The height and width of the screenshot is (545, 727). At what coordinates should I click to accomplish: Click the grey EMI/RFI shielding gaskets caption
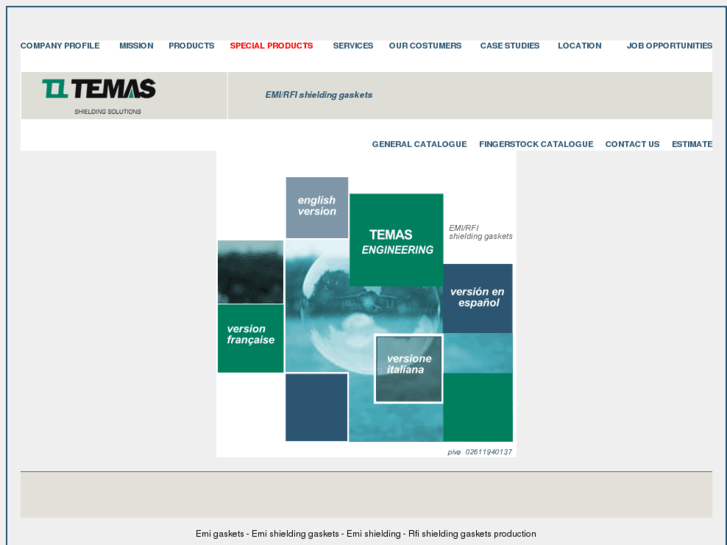click(x=480, y=232)
